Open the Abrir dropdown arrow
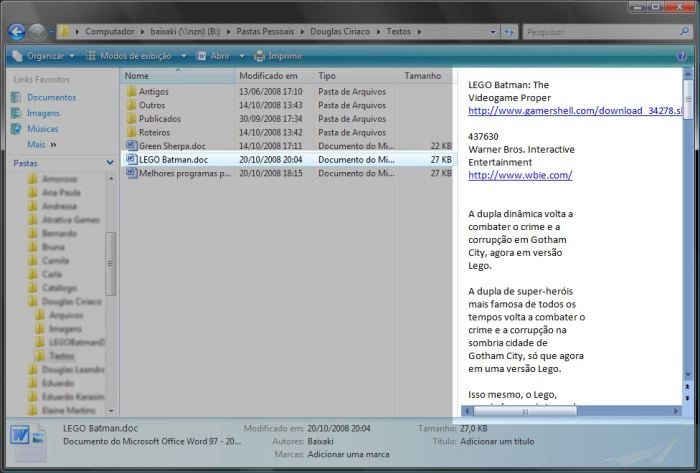This screenshot has height=473, width=700. coord(242,56)
